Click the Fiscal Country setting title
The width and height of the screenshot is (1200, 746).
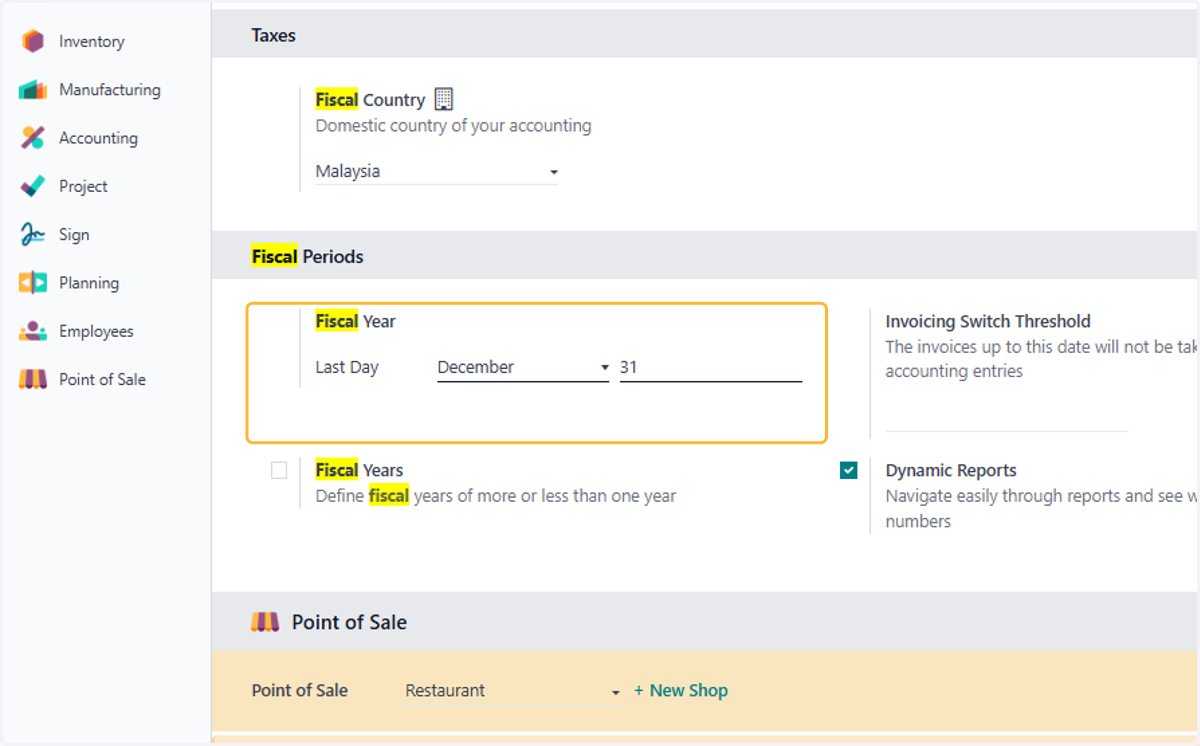370,100
